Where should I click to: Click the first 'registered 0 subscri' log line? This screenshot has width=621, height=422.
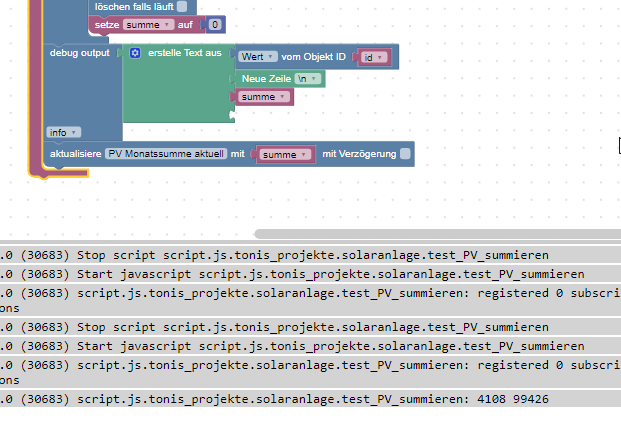[310, 300]
